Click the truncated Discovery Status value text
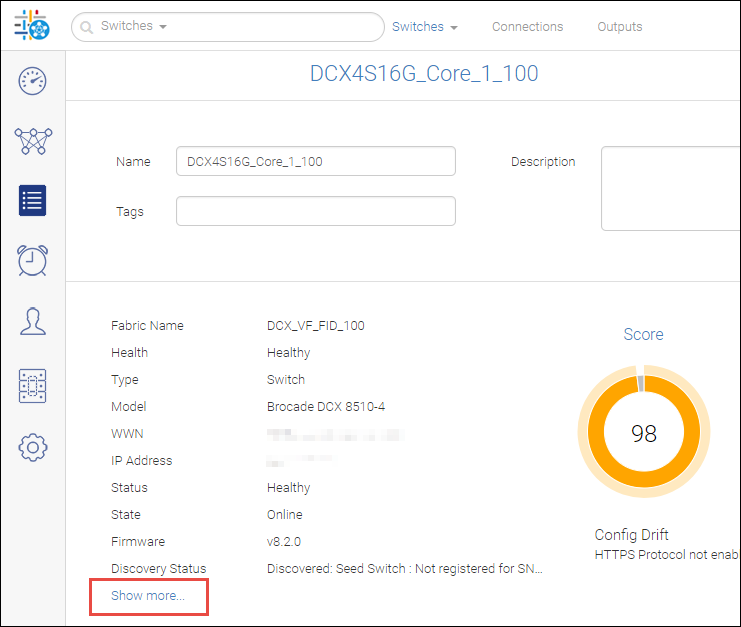This screenshot has height=627, width=741. click(x=404, y=569)
